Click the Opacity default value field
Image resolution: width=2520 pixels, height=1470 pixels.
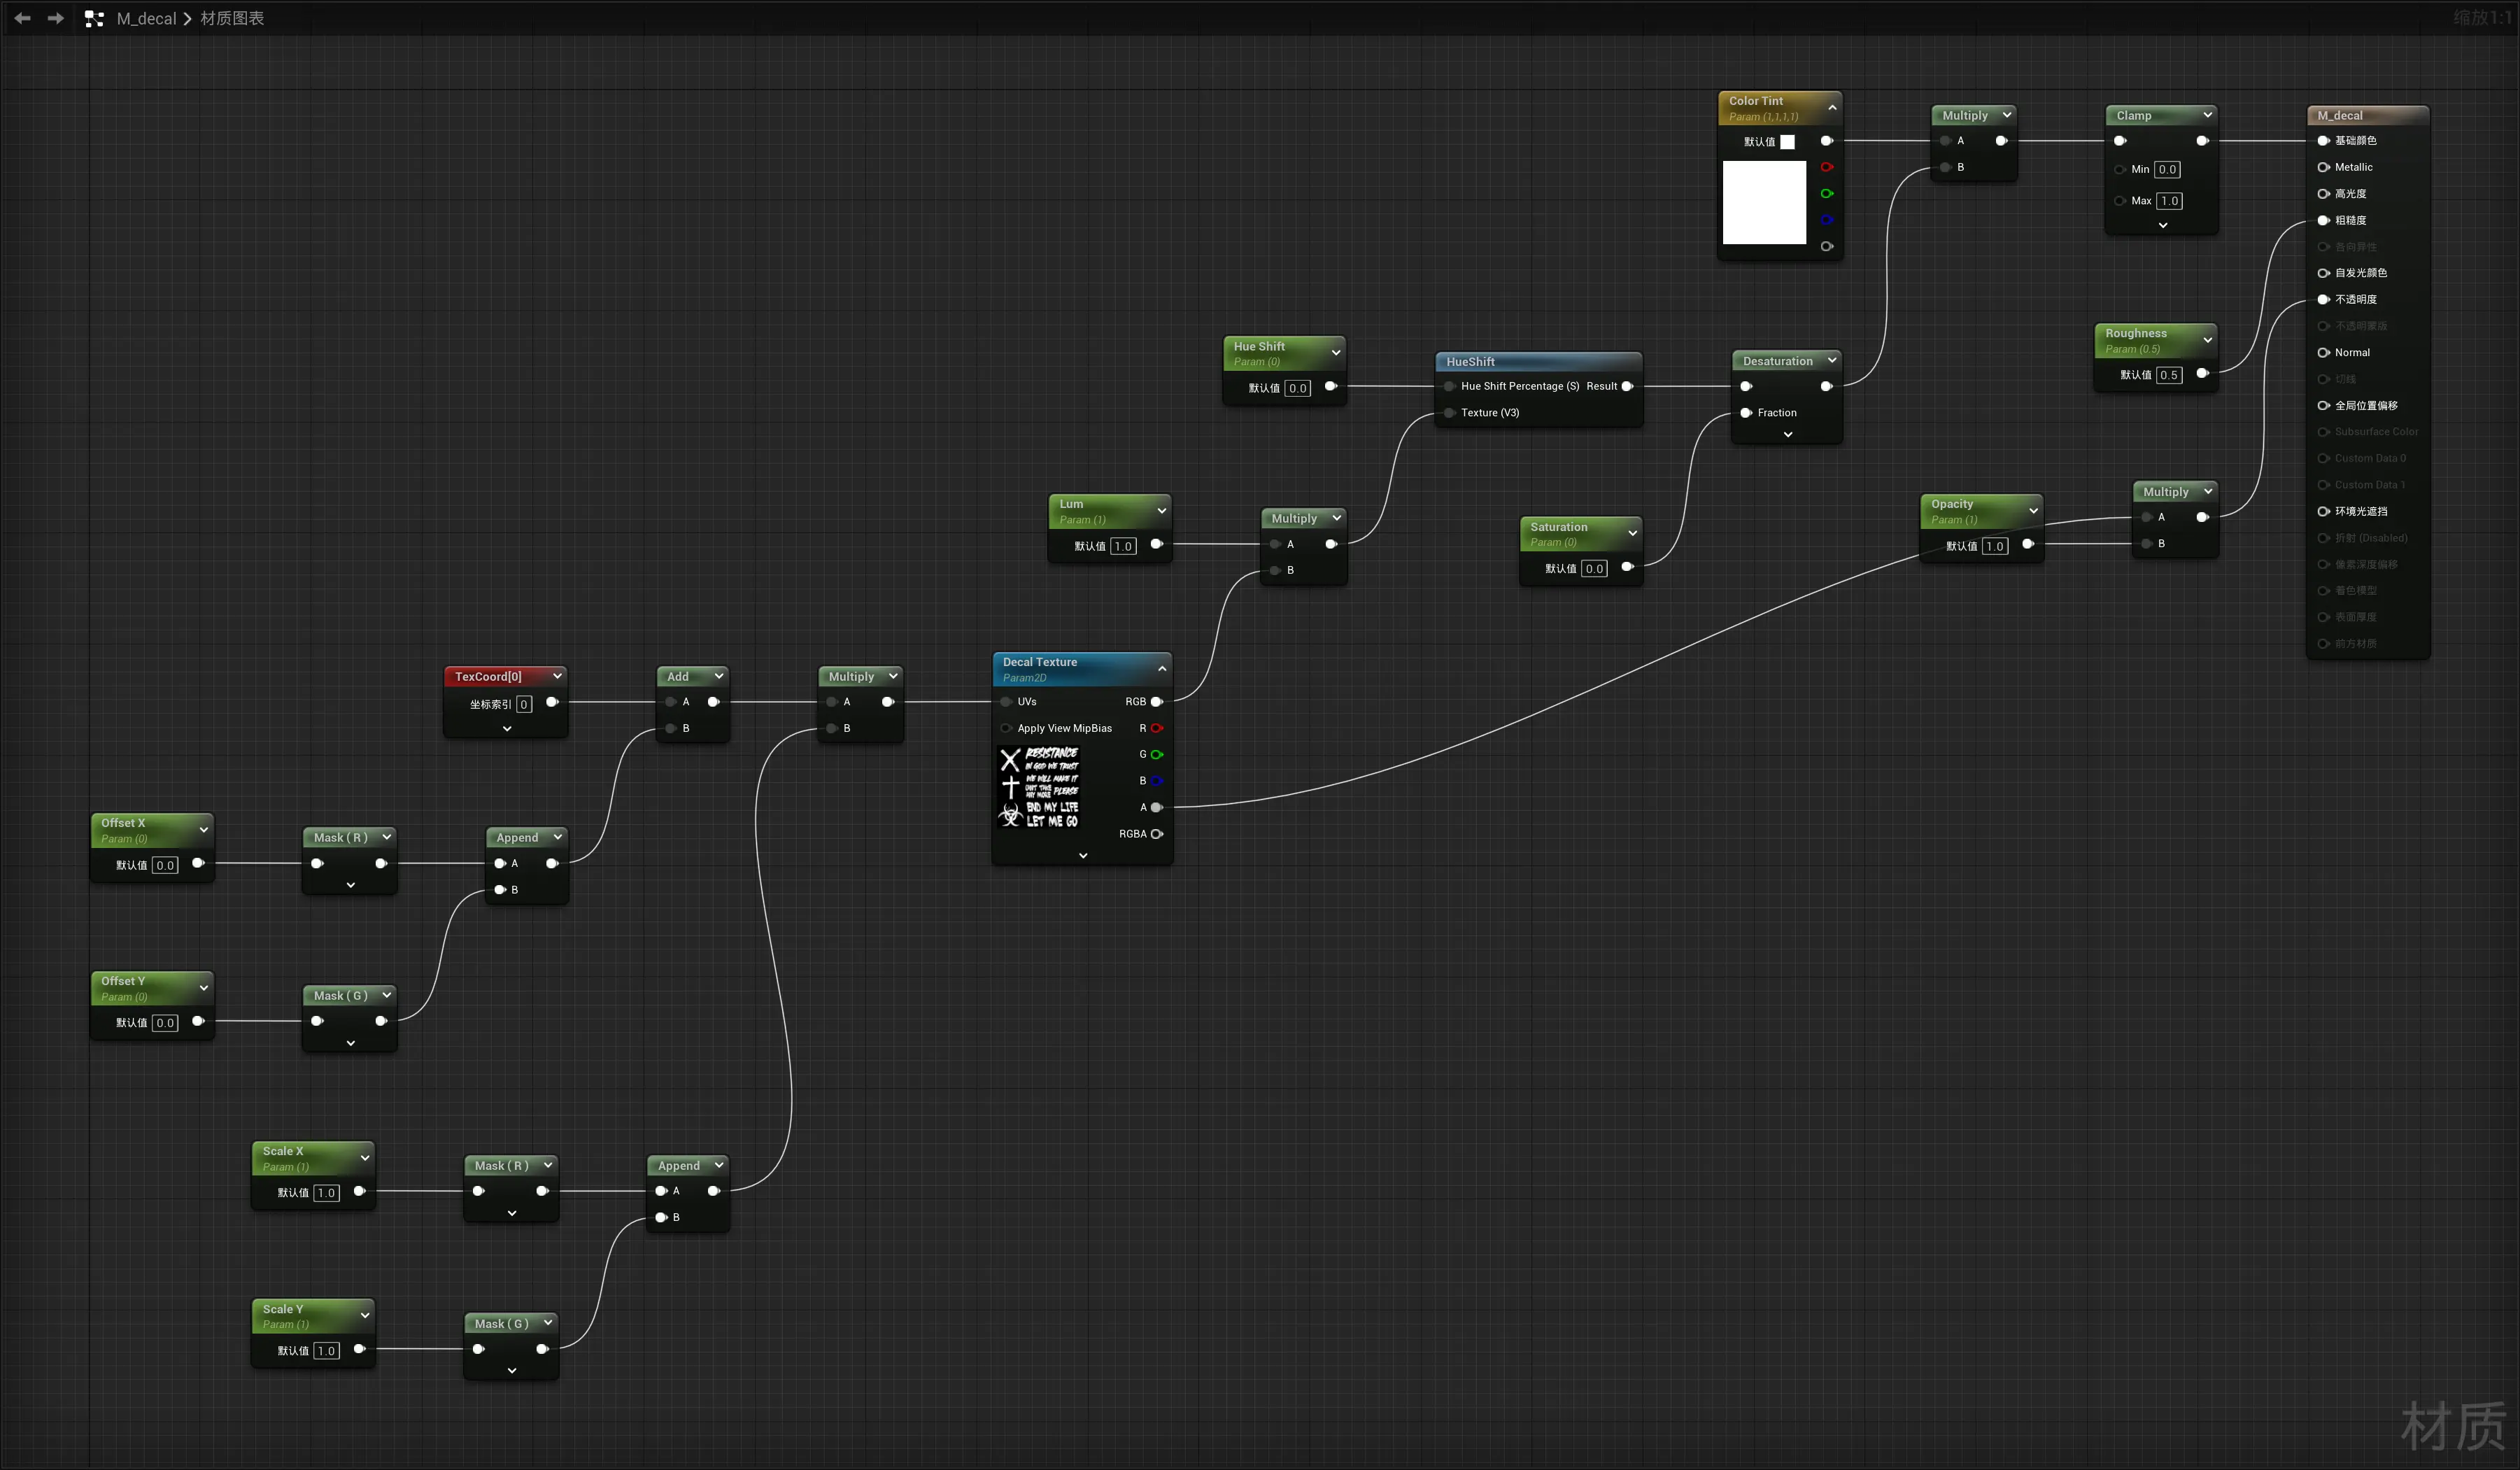[x=1994, y=546]
